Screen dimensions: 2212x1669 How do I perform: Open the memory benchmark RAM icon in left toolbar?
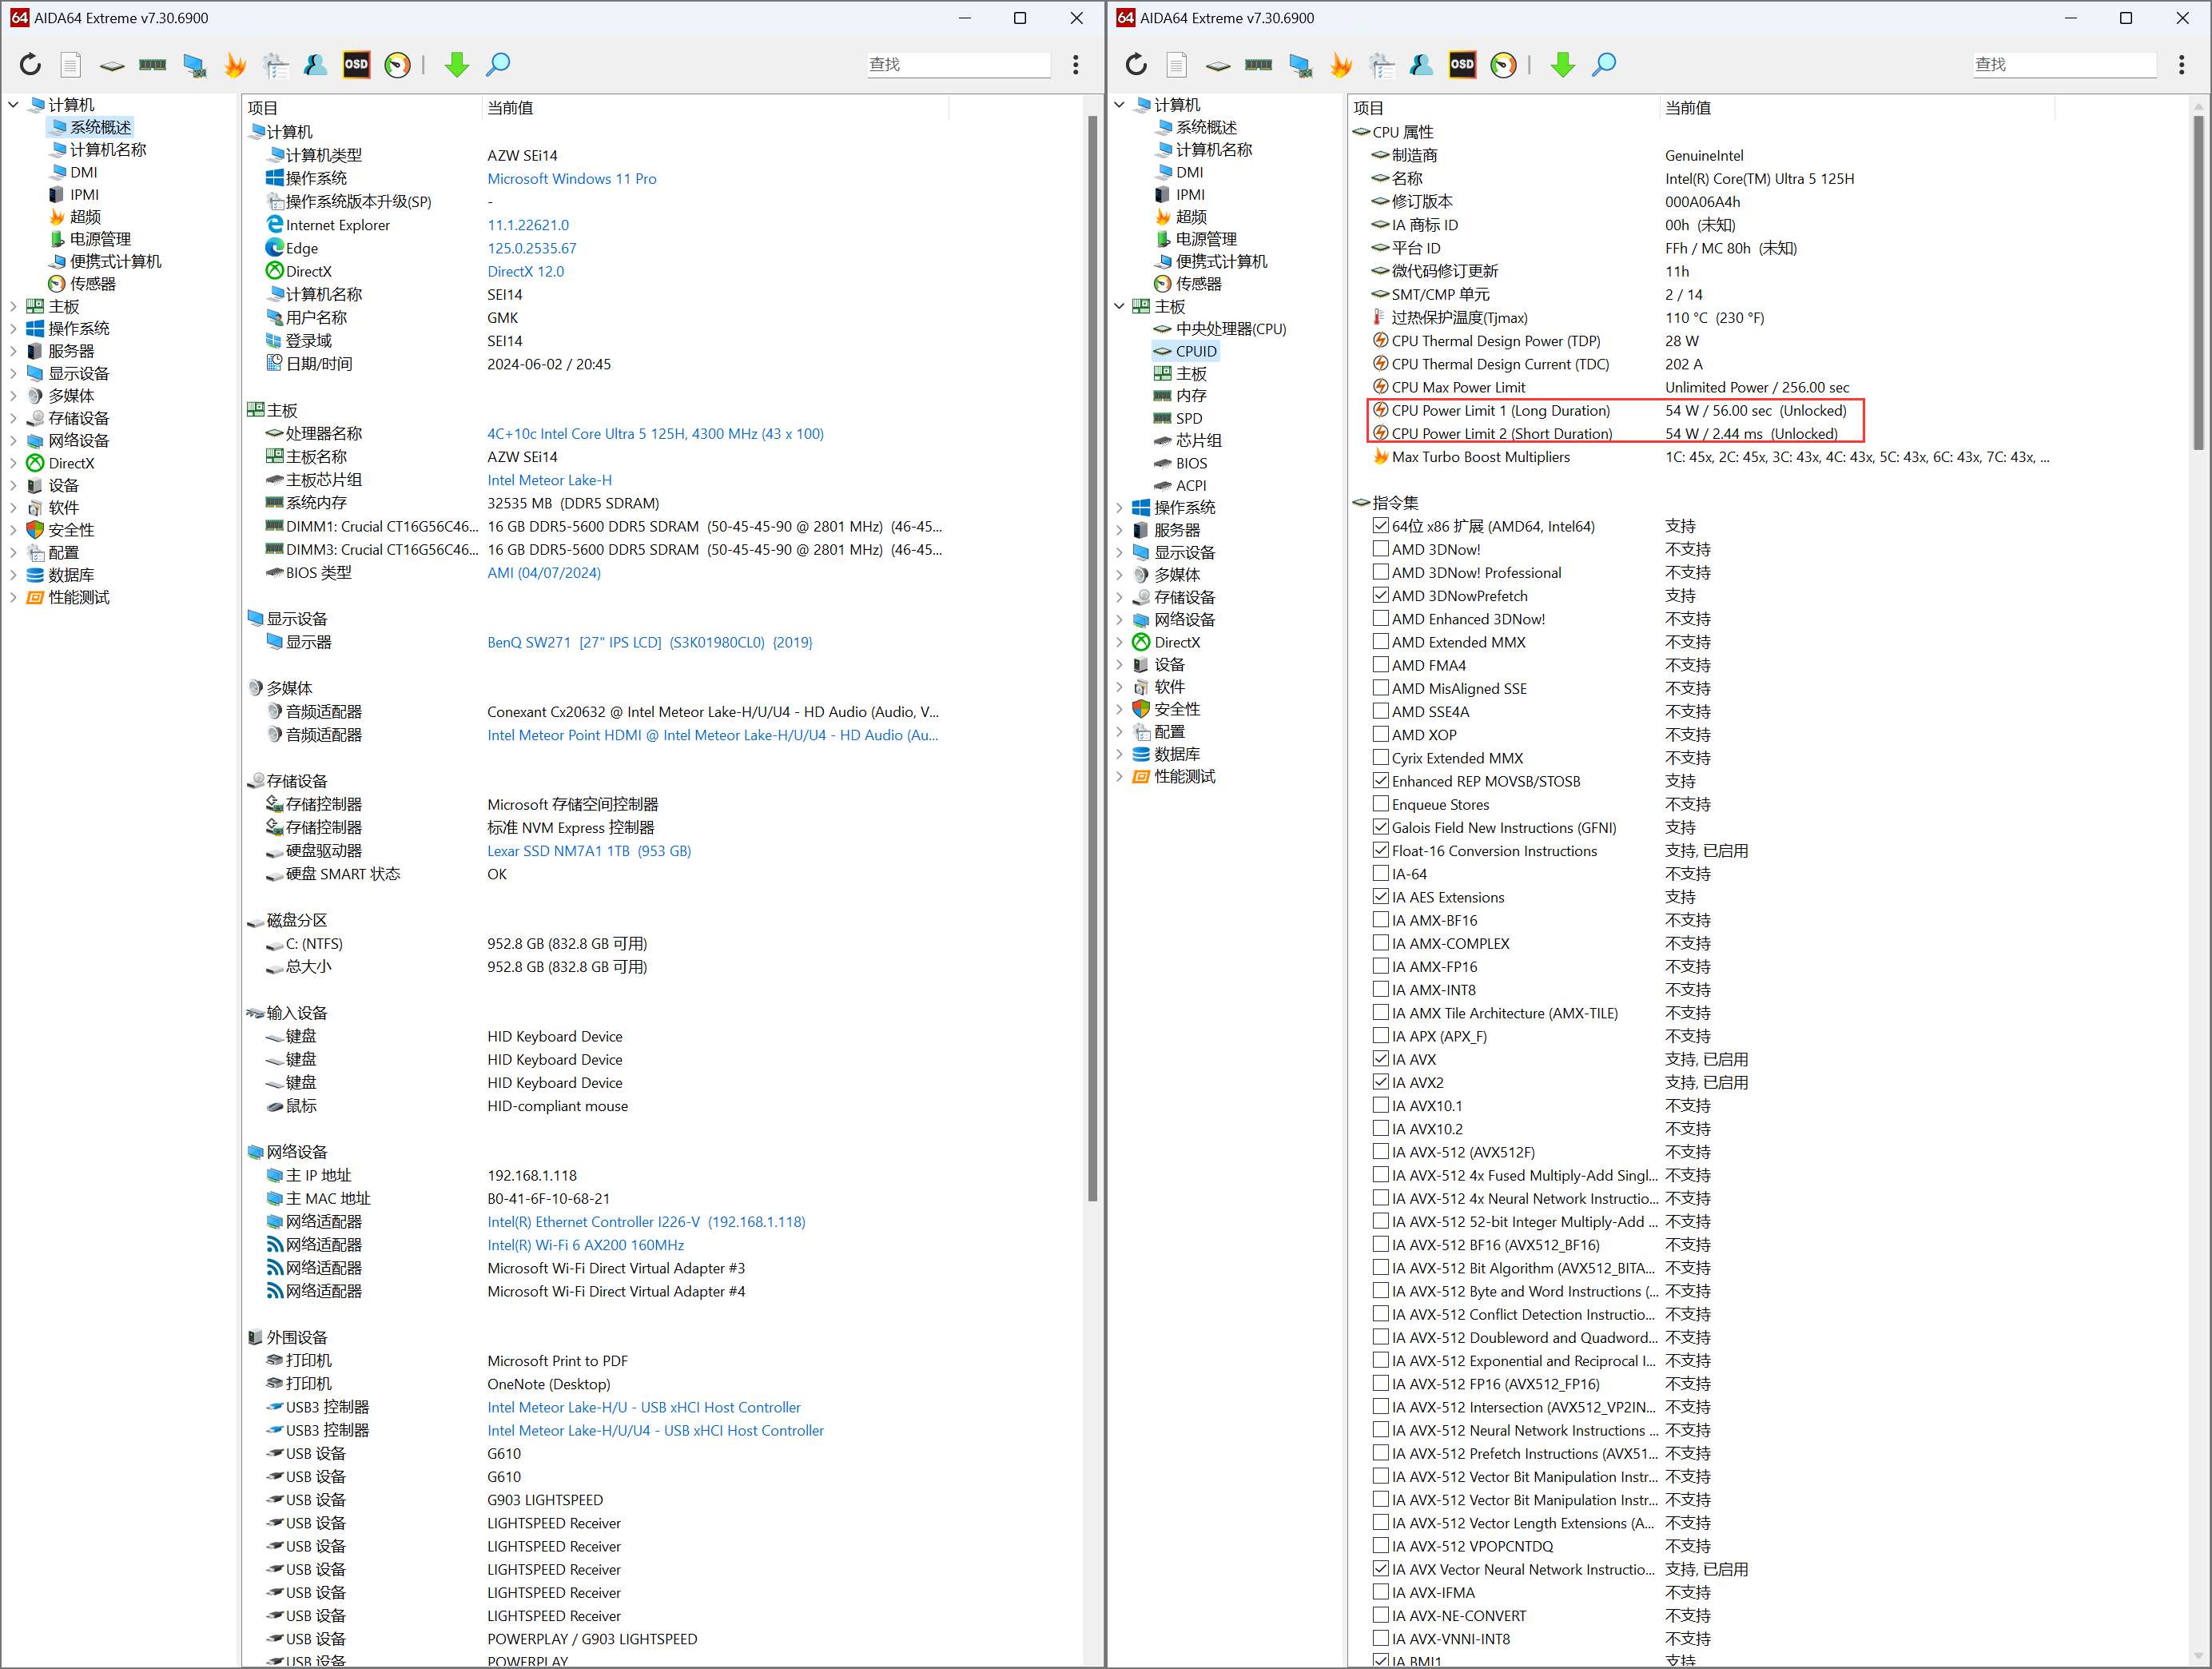tap(152, 65)
